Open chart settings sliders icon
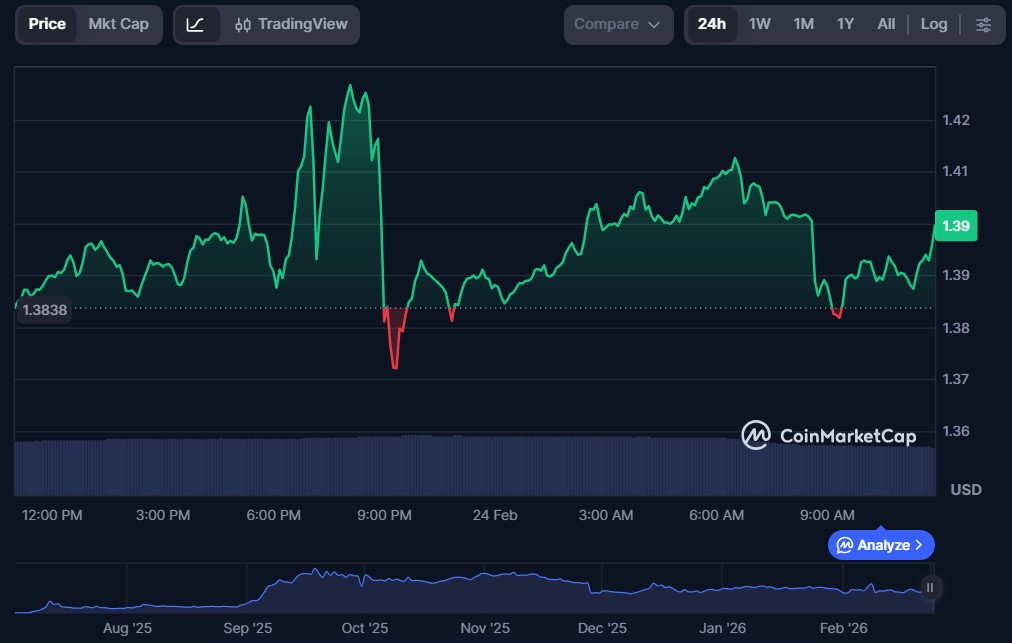 pyautogui.click(x=983, y=25)
